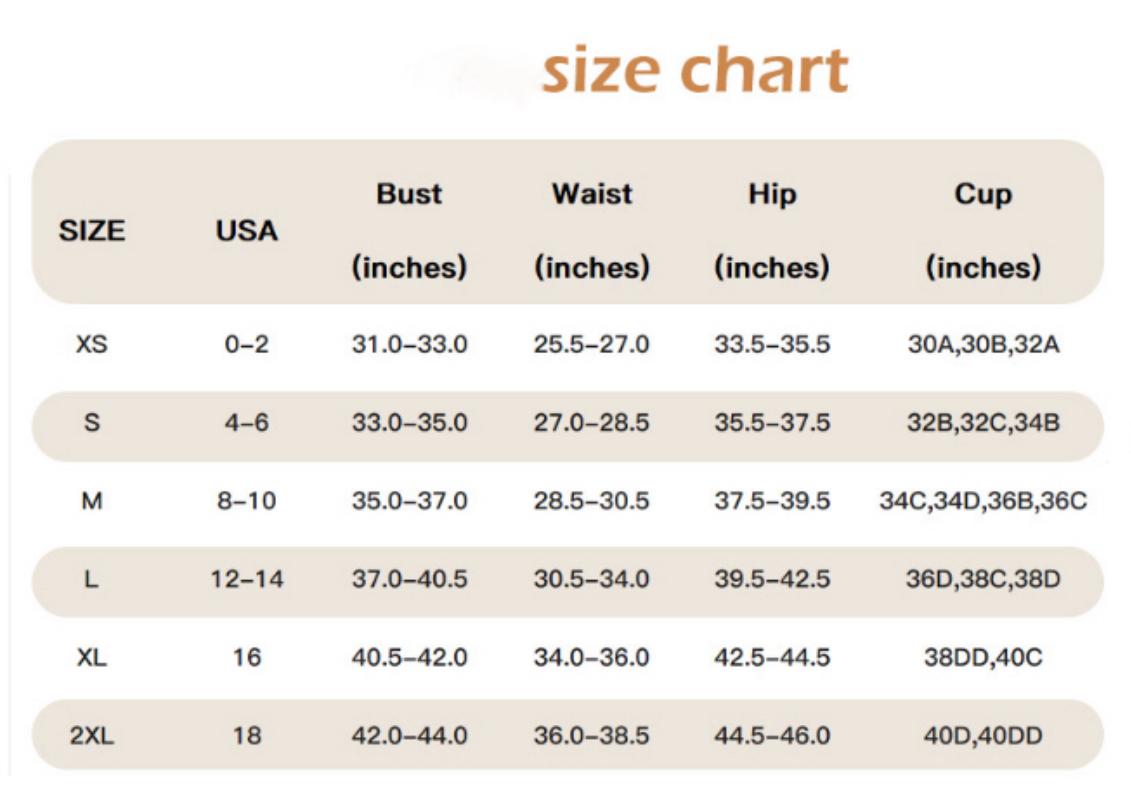1131x801 pixels.
Task: Click the S size row label
Action: [x=92, y=423]
